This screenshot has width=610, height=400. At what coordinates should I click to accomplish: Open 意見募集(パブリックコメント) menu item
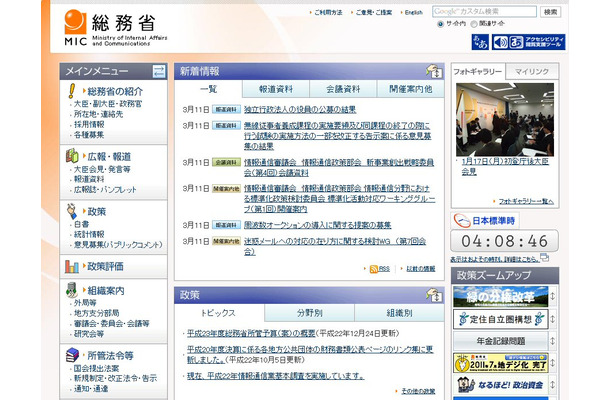click(x=118, y=245)
